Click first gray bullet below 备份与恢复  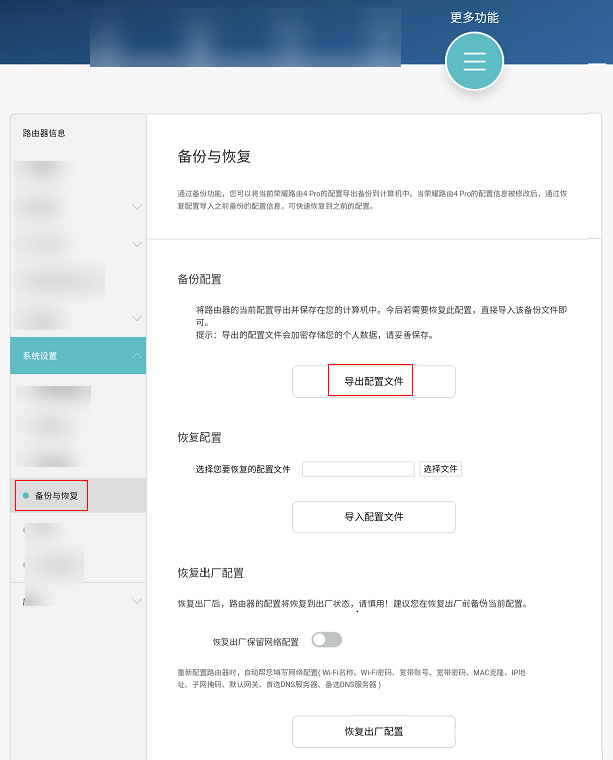tap(25, 530)
